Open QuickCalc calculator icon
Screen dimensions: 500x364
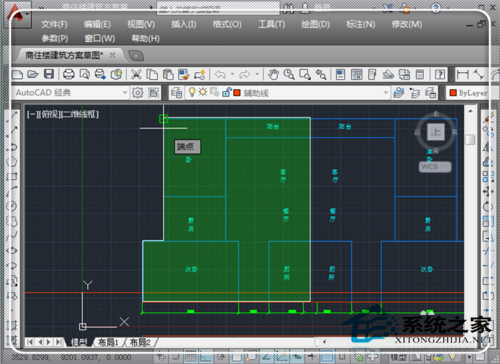(420, 74)
